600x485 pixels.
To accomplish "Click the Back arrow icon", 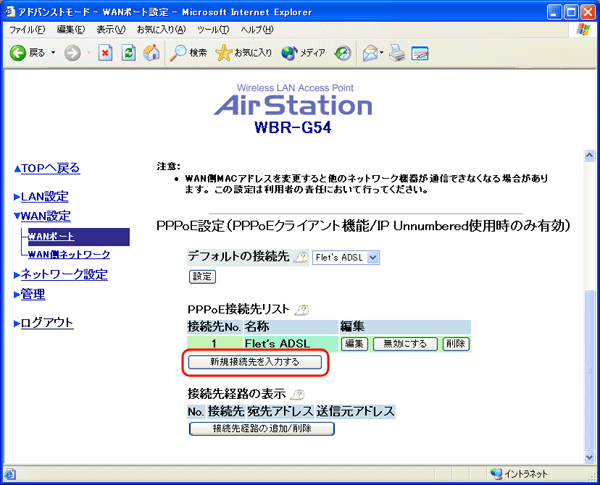I will [18, 53].
